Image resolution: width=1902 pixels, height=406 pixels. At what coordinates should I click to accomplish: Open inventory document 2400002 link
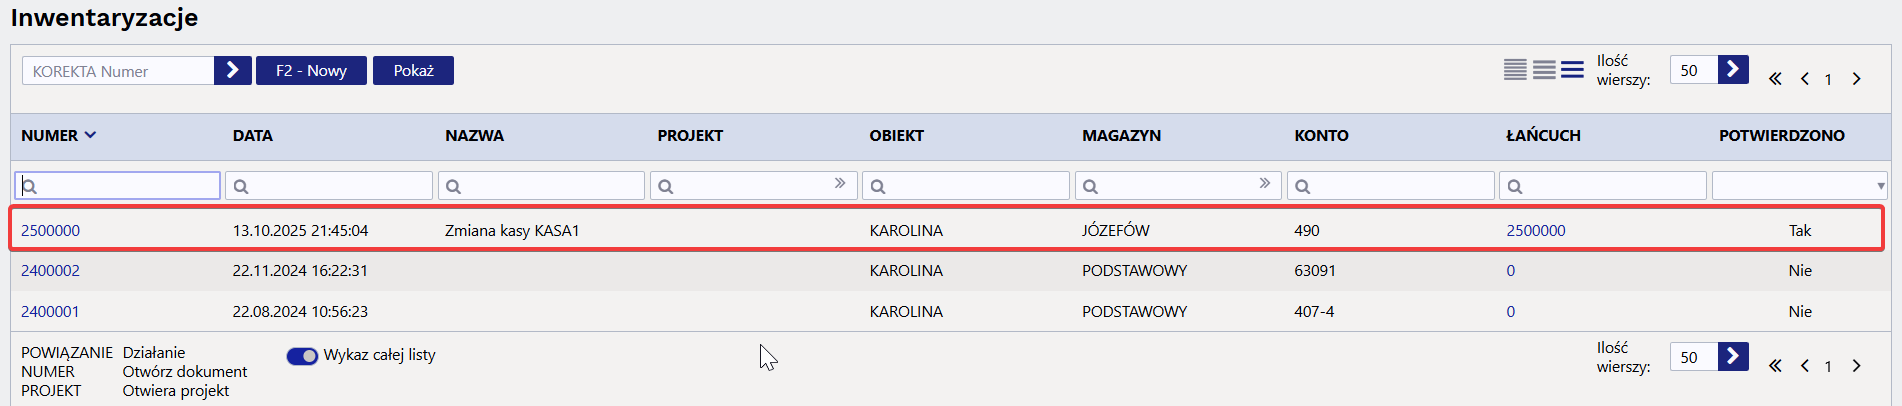click(x=50, y=271)
